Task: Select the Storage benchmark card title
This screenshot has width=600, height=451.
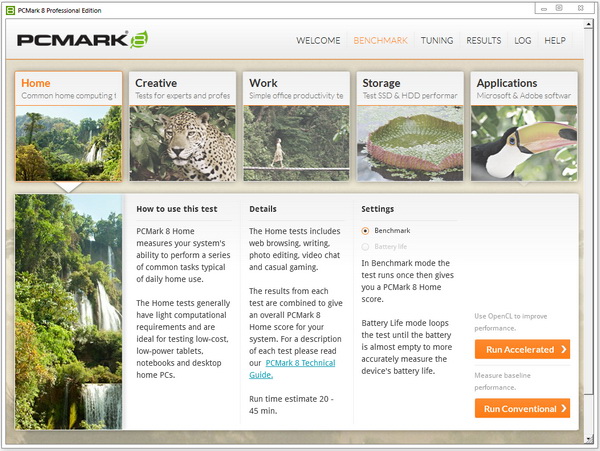Action: (x=381, y=83)
